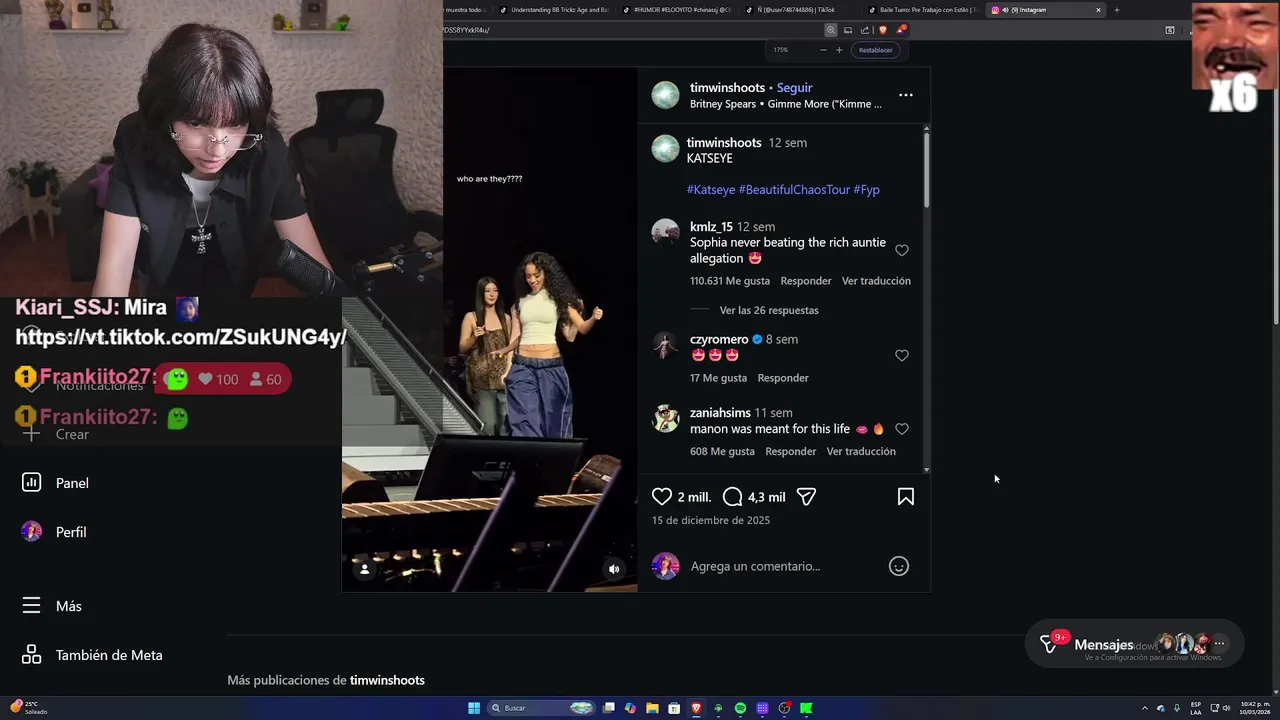Viewport: 1280px width, 720px height.
Task: Open the emoji picker in the comment box
Action: [899, 566]
